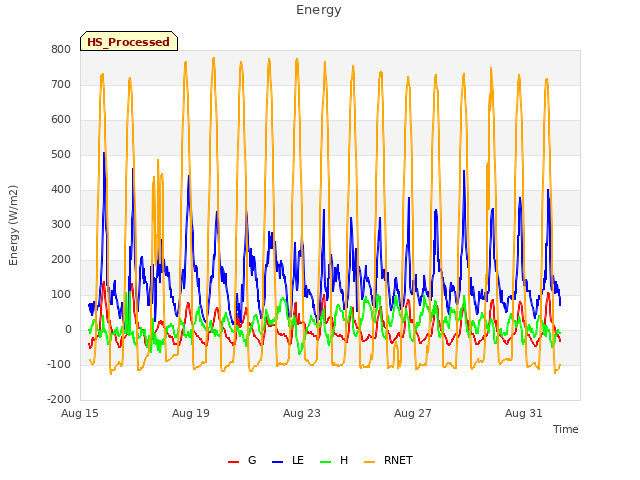The image size is (640, 480).
Task: Click the y-axis label 'Energy (W/m2)'
Action: click(x=13, y=225)
